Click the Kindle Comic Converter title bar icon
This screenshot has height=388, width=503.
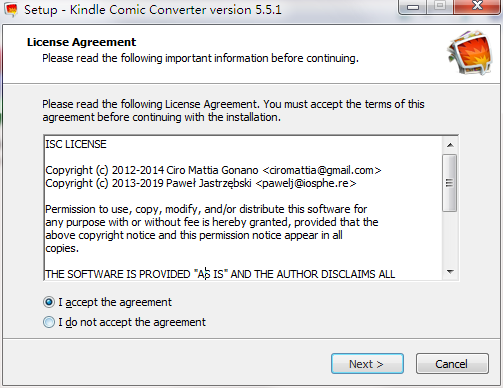pyautogui.click(x=10, y=10)
